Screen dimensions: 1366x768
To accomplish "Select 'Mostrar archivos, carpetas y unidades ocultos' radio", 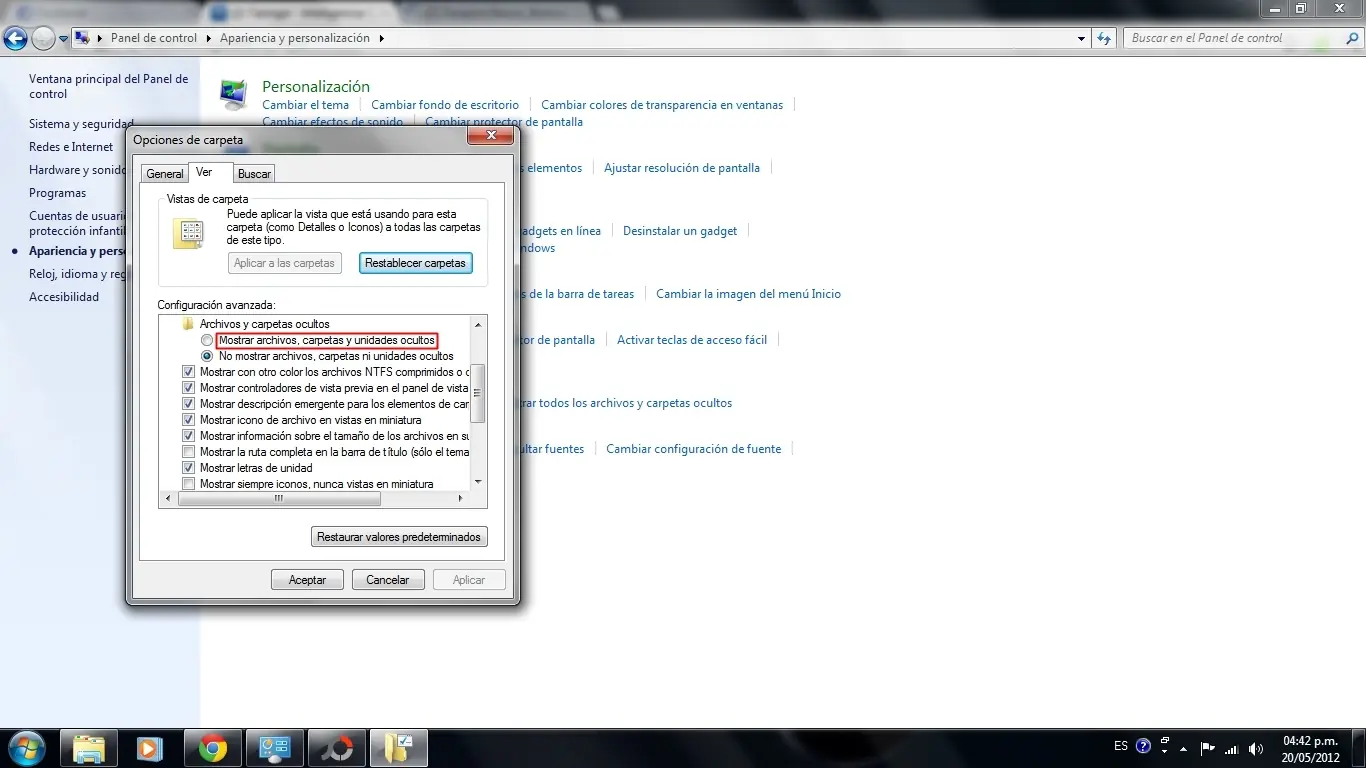I will (x=207, y=340).
